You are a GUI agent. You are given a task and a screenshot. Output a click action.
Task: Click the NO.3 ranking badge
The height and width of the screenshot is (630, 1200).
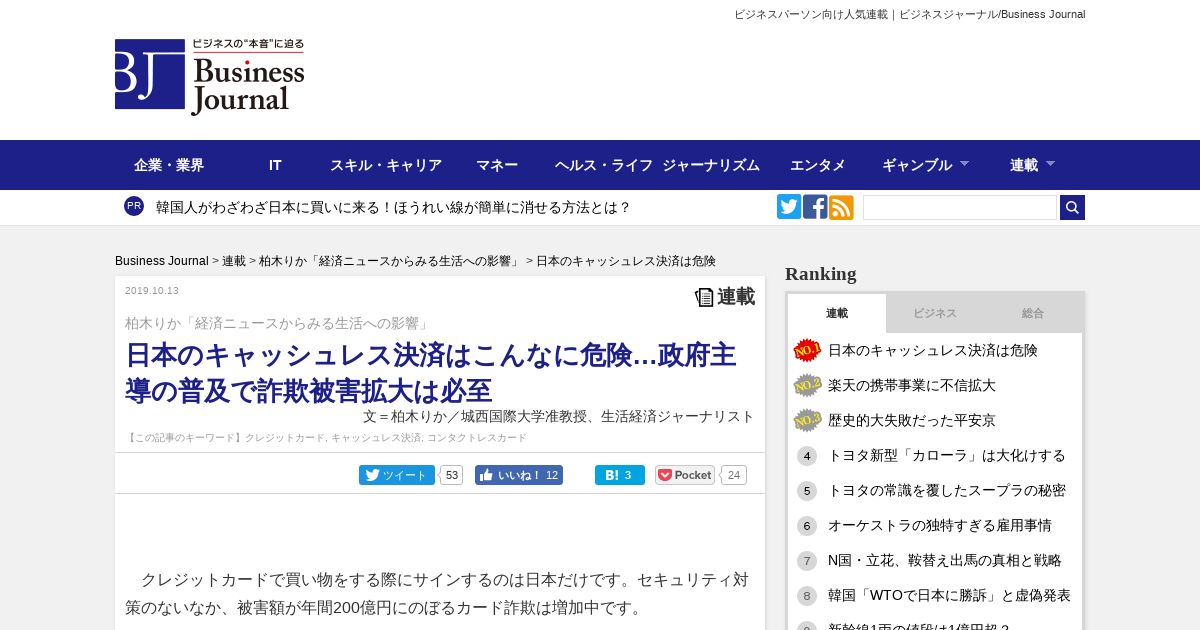(x=807, y=420)
